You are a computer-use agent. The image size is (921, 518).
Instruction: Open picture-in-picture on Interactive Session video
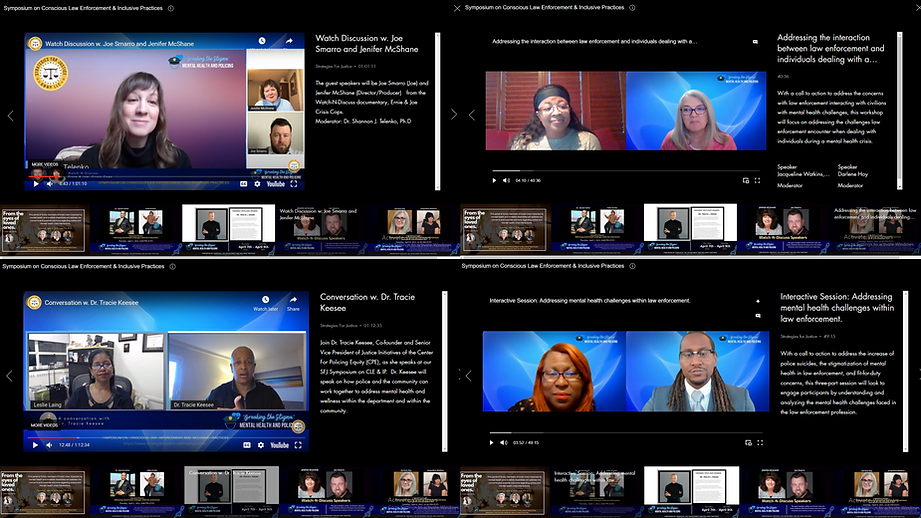tap(748, 442)
